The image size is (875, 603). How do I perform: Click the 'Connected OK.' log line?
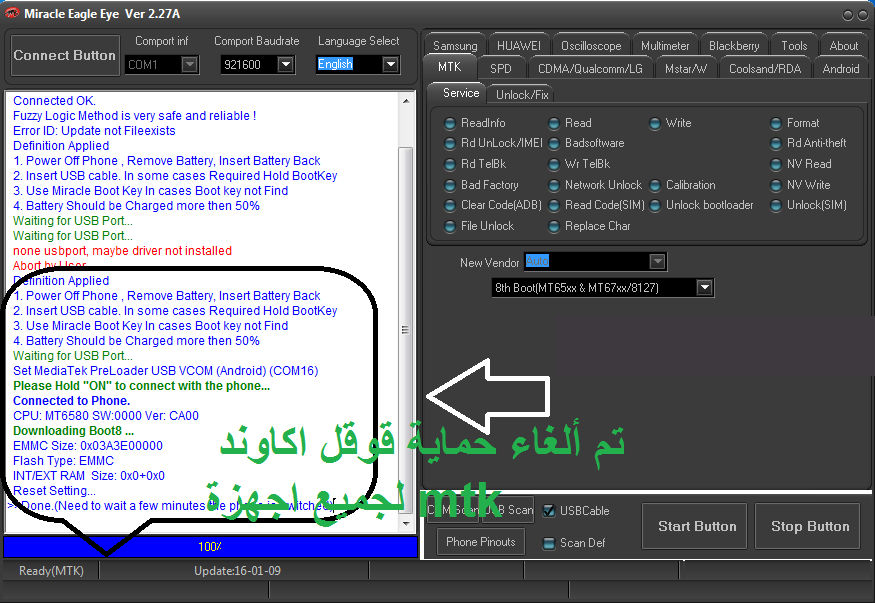(x=55, y=100)
